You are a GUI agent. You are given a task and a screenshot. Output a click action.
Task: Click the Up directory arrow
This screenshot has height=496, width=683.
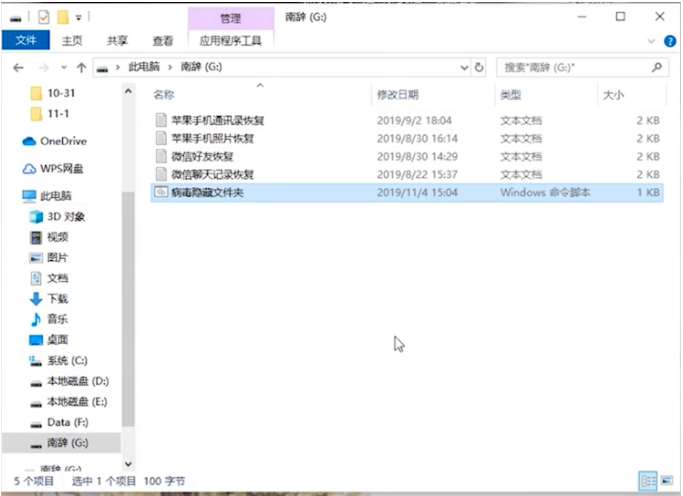(81, 67)
